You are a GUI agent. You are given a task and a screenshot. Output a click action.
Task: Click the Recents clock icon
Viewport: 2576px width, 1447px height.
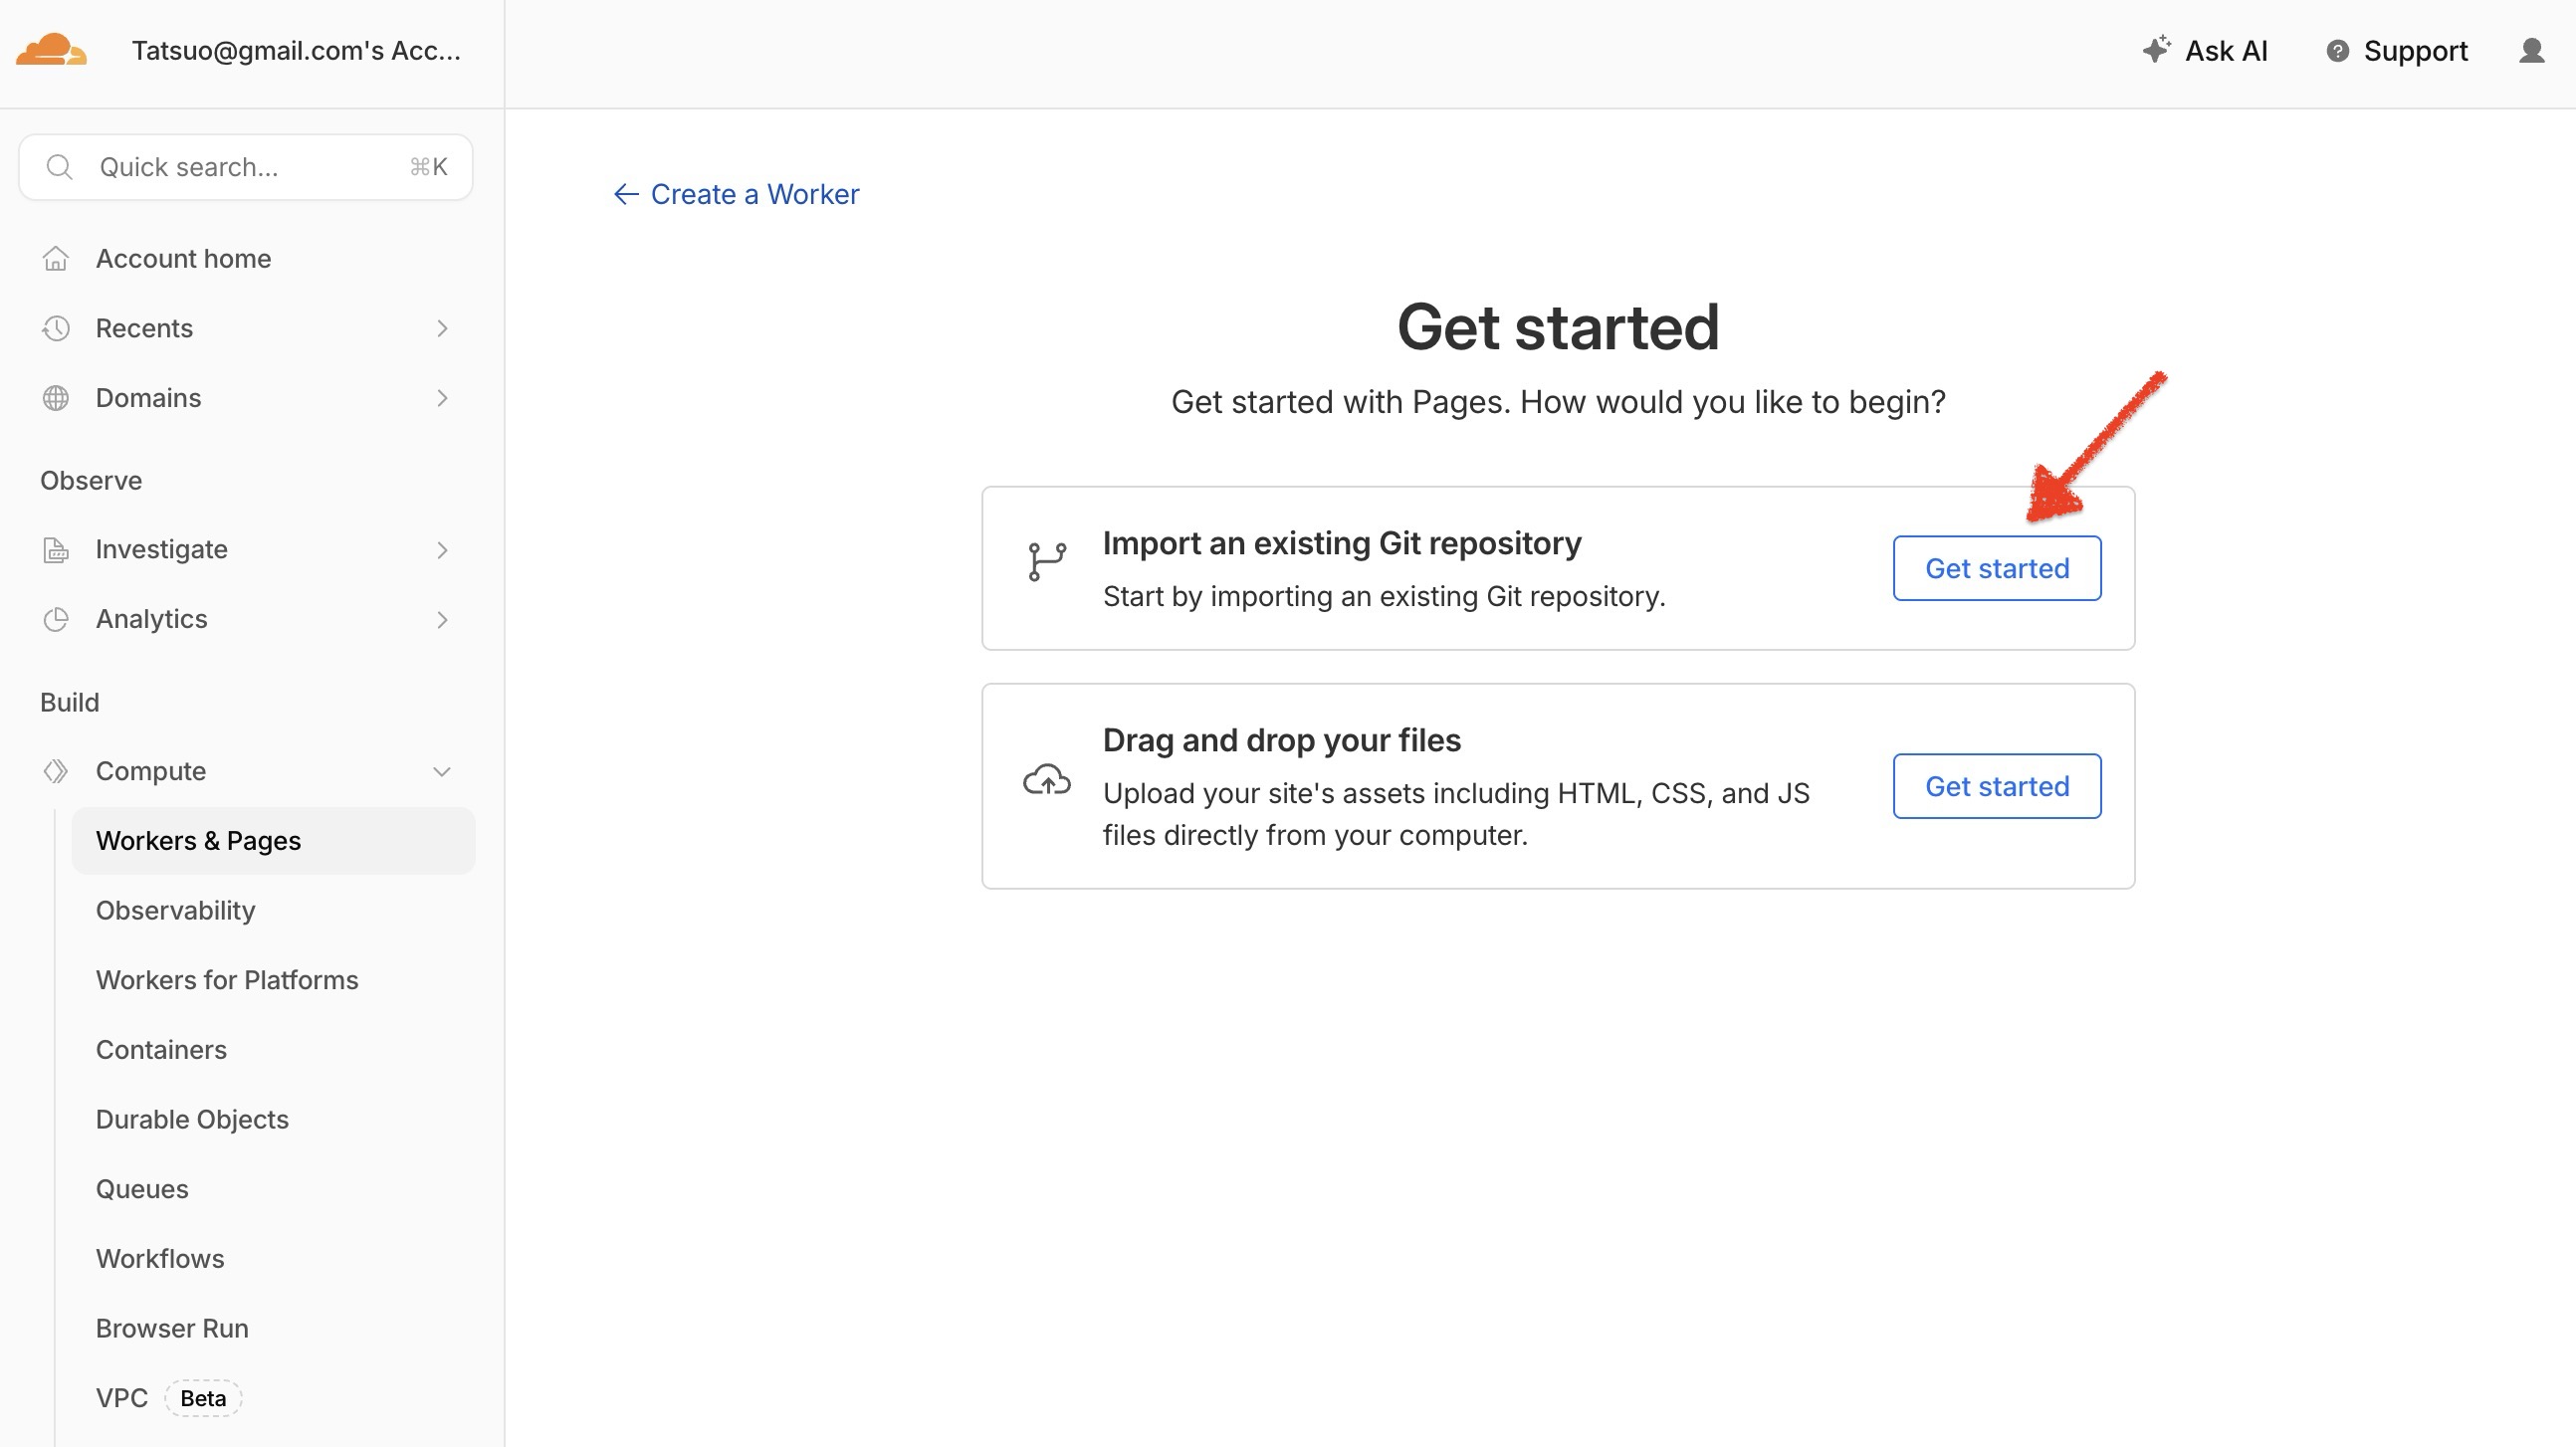[56, 328]
